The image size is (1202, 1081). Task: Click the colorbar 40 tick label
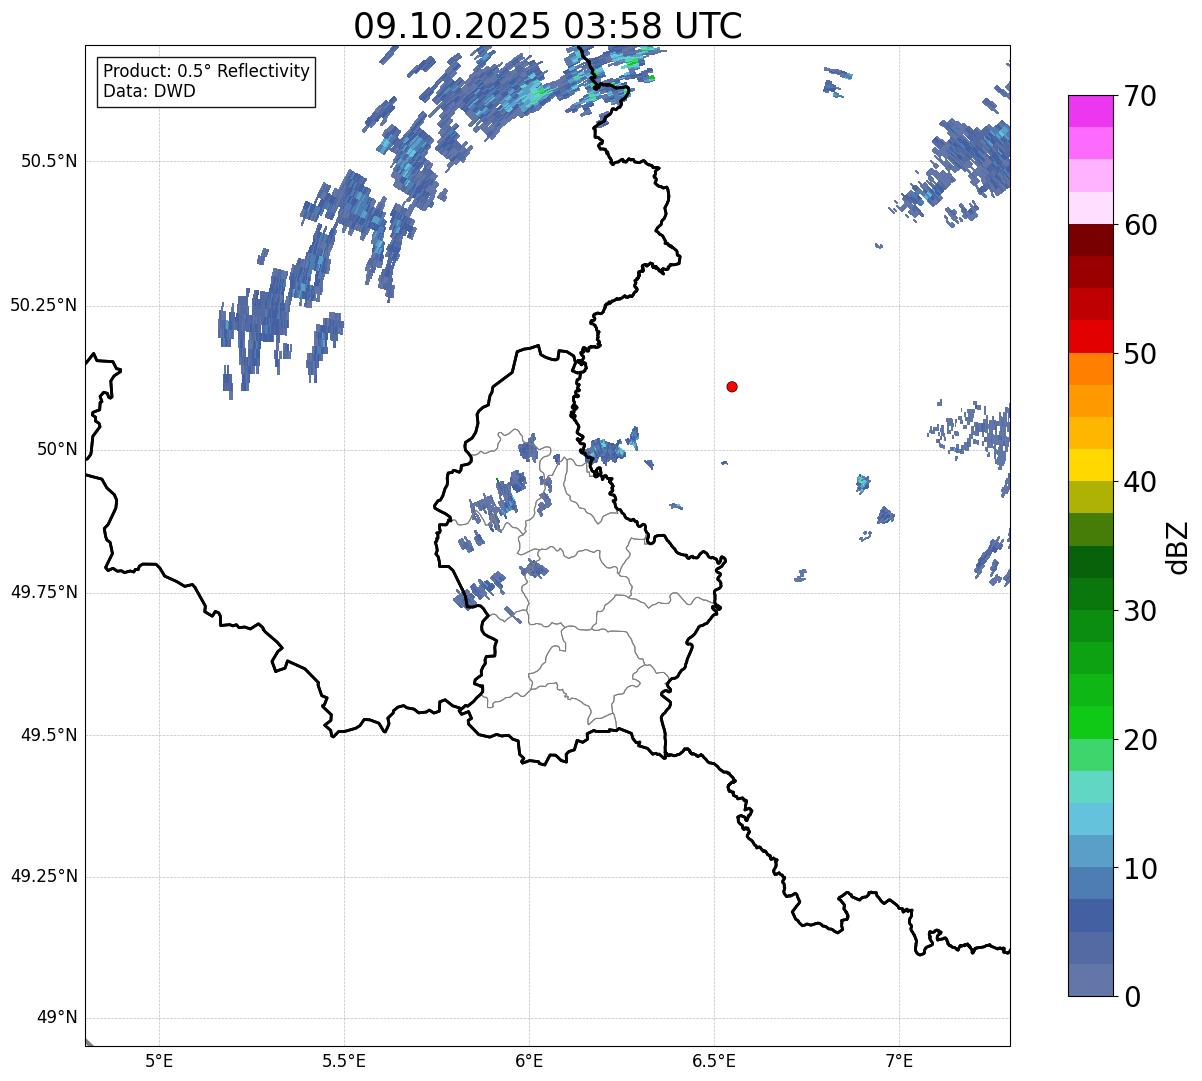1139,482
